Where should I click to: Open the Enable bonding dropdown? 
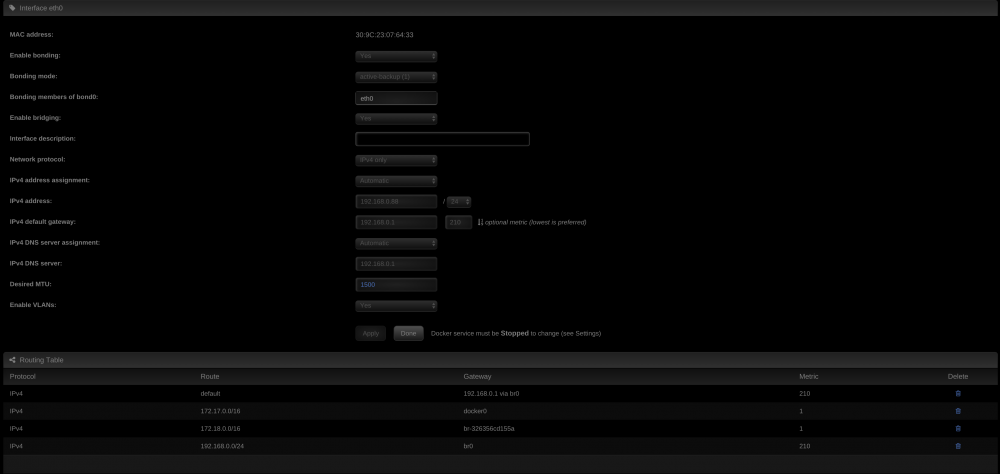pos(396,56)
